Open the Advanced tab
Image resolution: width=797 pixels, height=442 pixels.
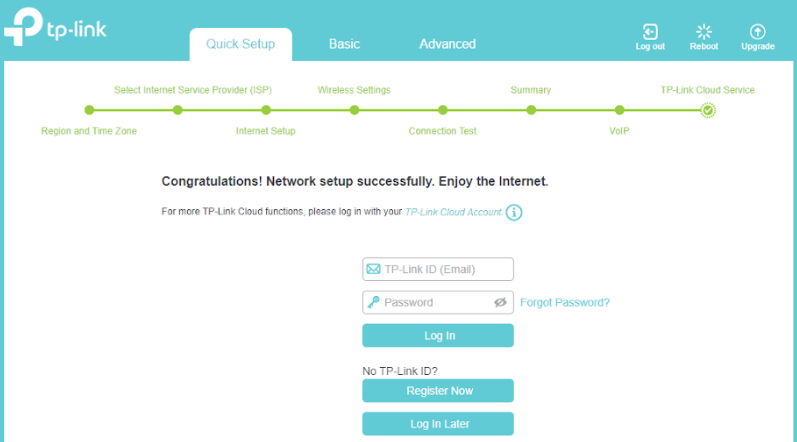click(447, 44)
